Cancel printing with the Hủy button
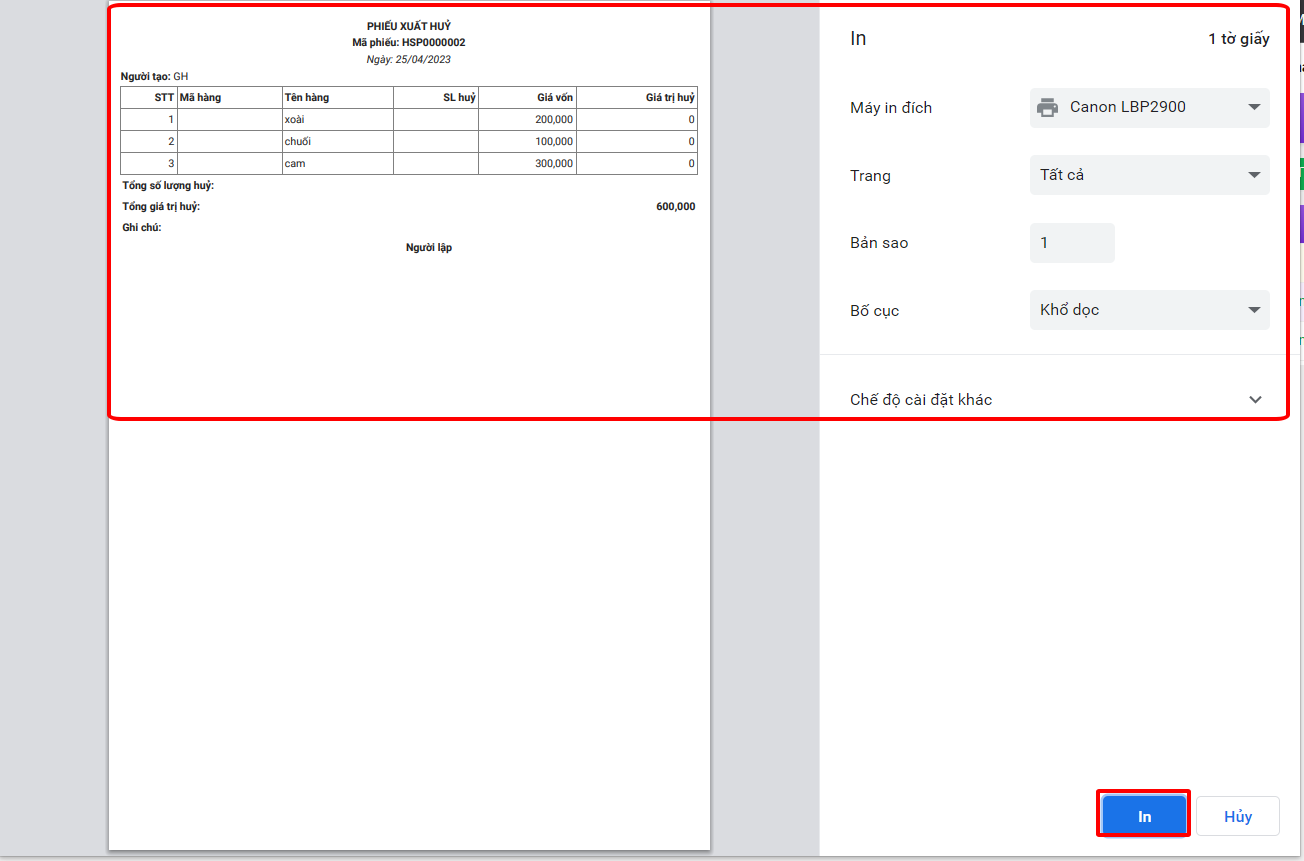The width and height of the screenshot is (1304, 861). pos(1238,816)
